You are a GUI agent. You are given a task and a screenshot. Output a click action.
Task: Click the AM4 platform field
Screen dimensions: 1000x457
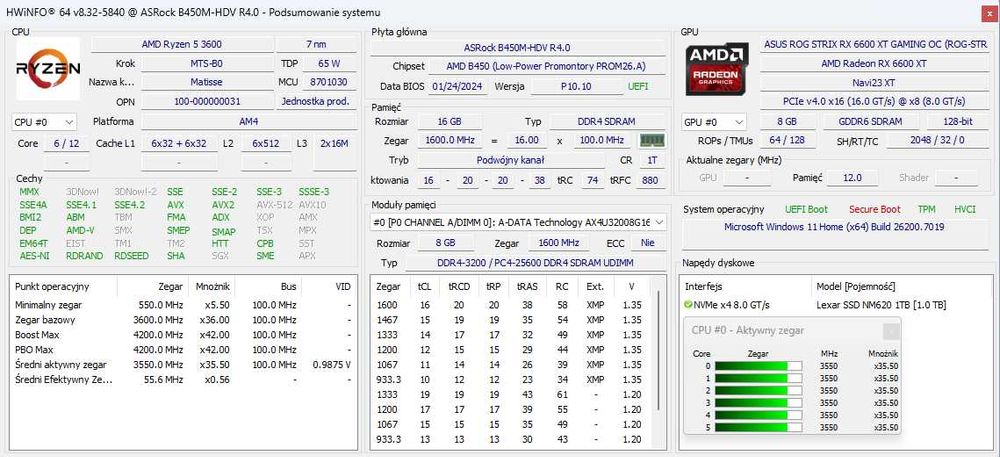tap(249, 121)
